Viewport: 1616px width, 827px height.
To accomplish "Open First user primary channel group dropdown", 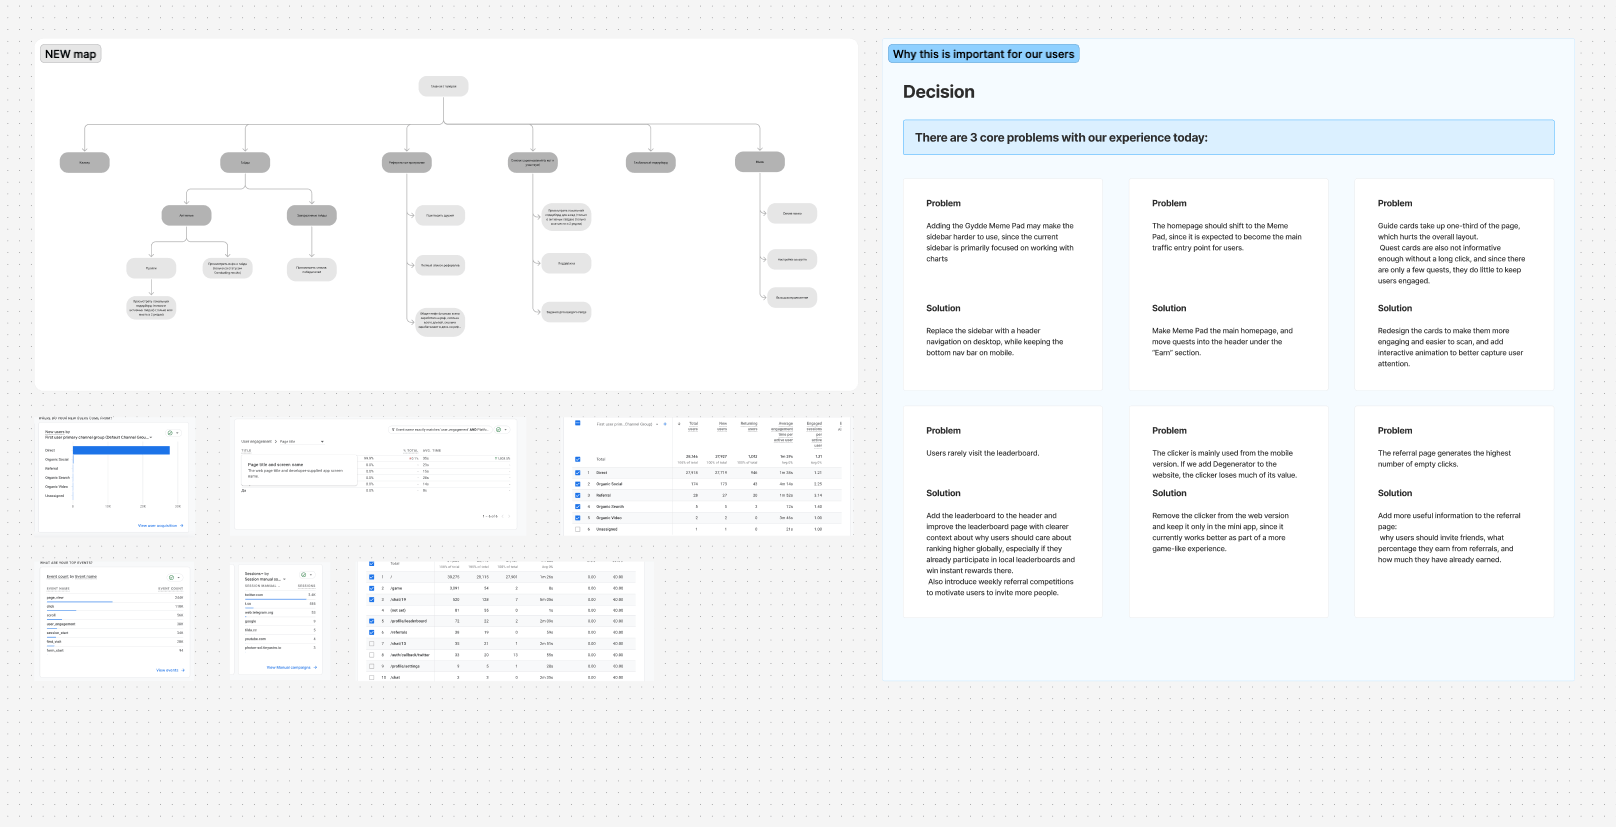I will pos(98,437).
